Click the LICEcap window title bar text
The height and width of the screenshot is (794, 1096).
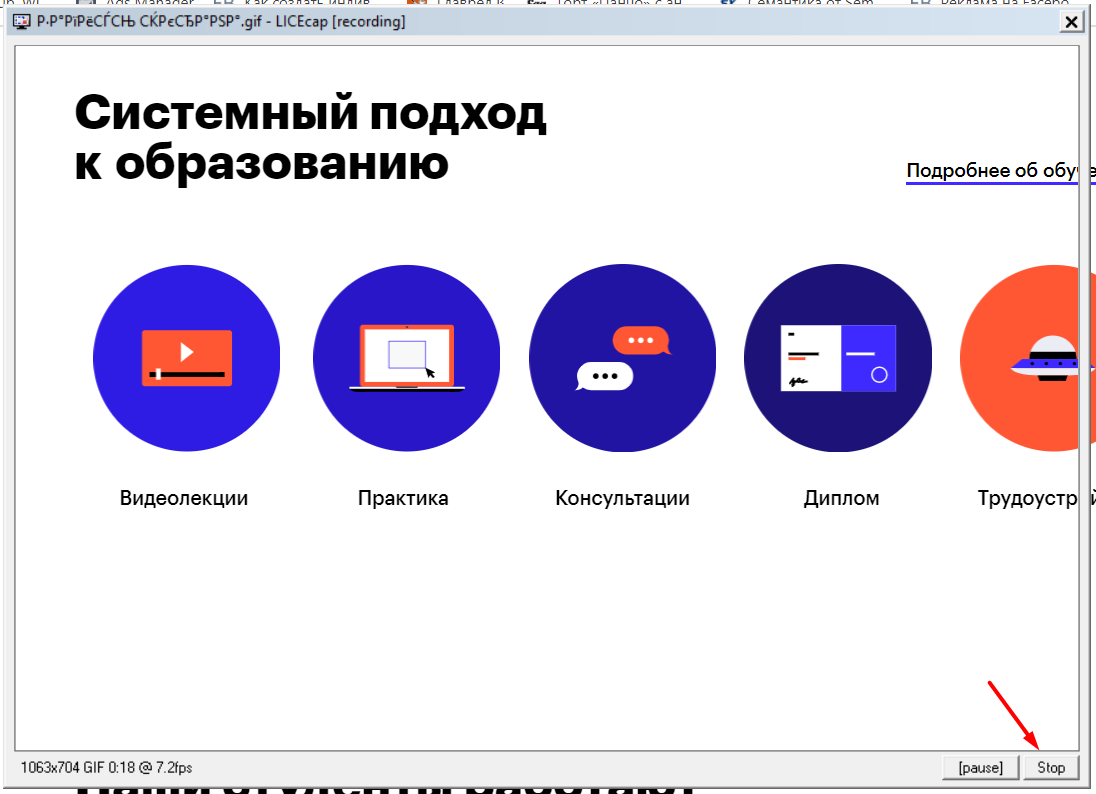(220, 21)
